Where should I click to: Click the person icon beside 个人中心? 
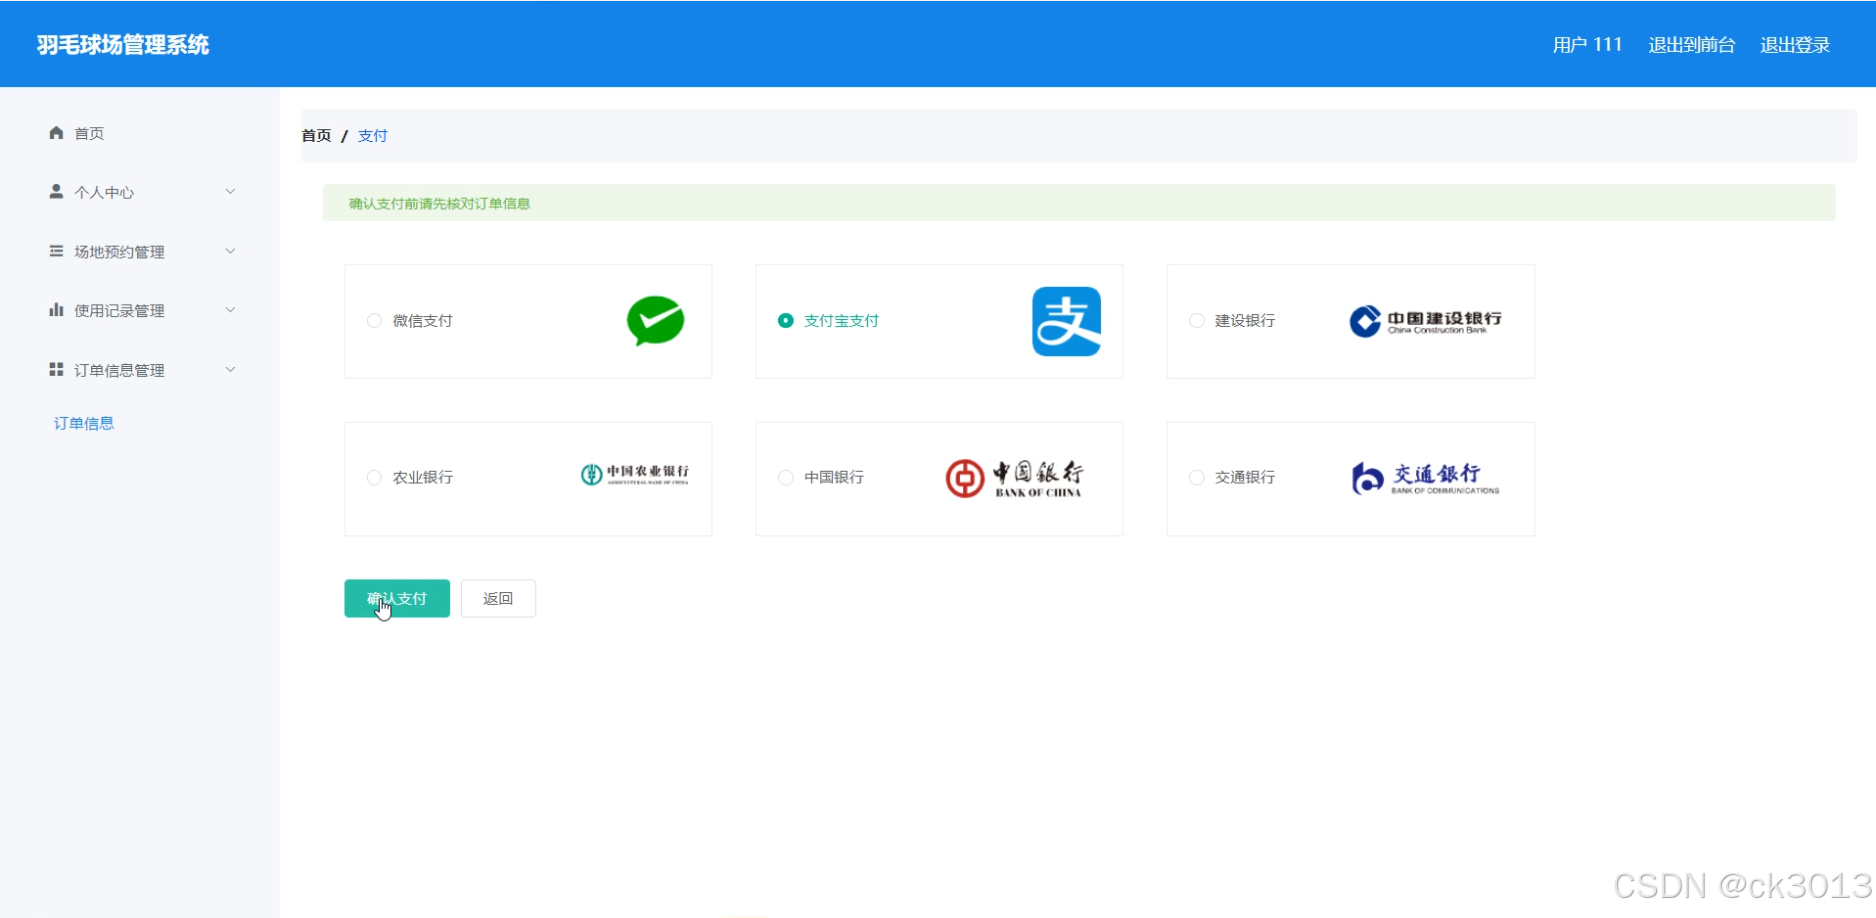tap(56, 191)
